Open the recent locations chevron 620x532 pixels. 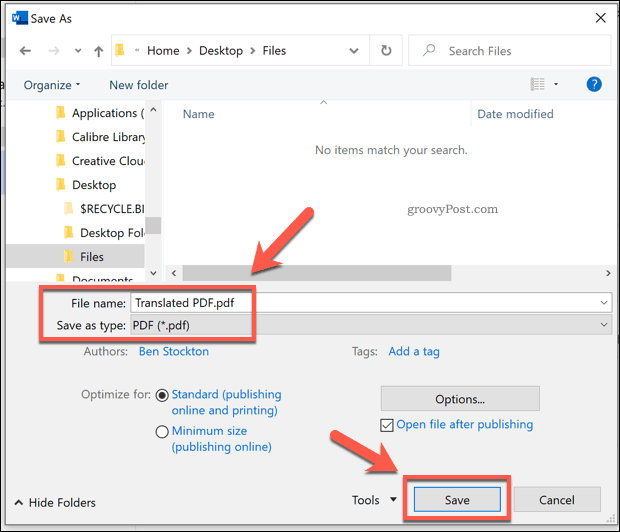click(x=78, y=51)
